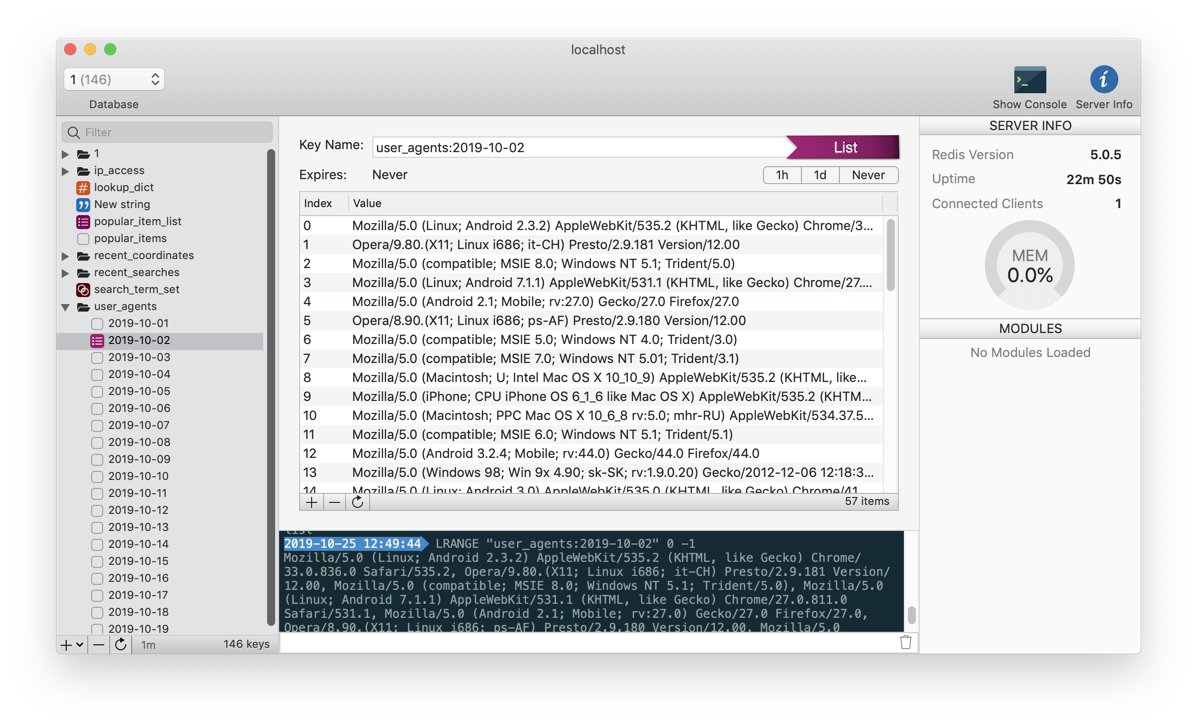The width and height of the screenshot is (1197, 728).
Task: Remove the list item with minus button
Action: [x=334, y=502]
